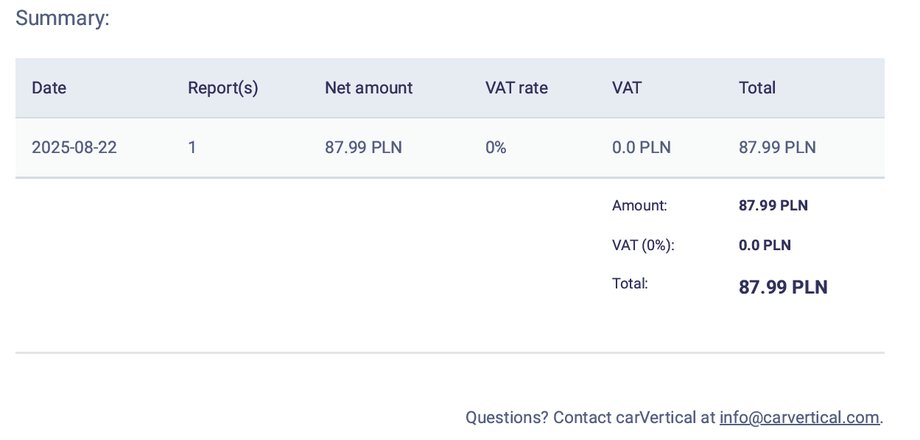The height and width of the screenshot is (440, 920).
Task: Click the VAT rate column header
Action: click(x=516, y=88)
